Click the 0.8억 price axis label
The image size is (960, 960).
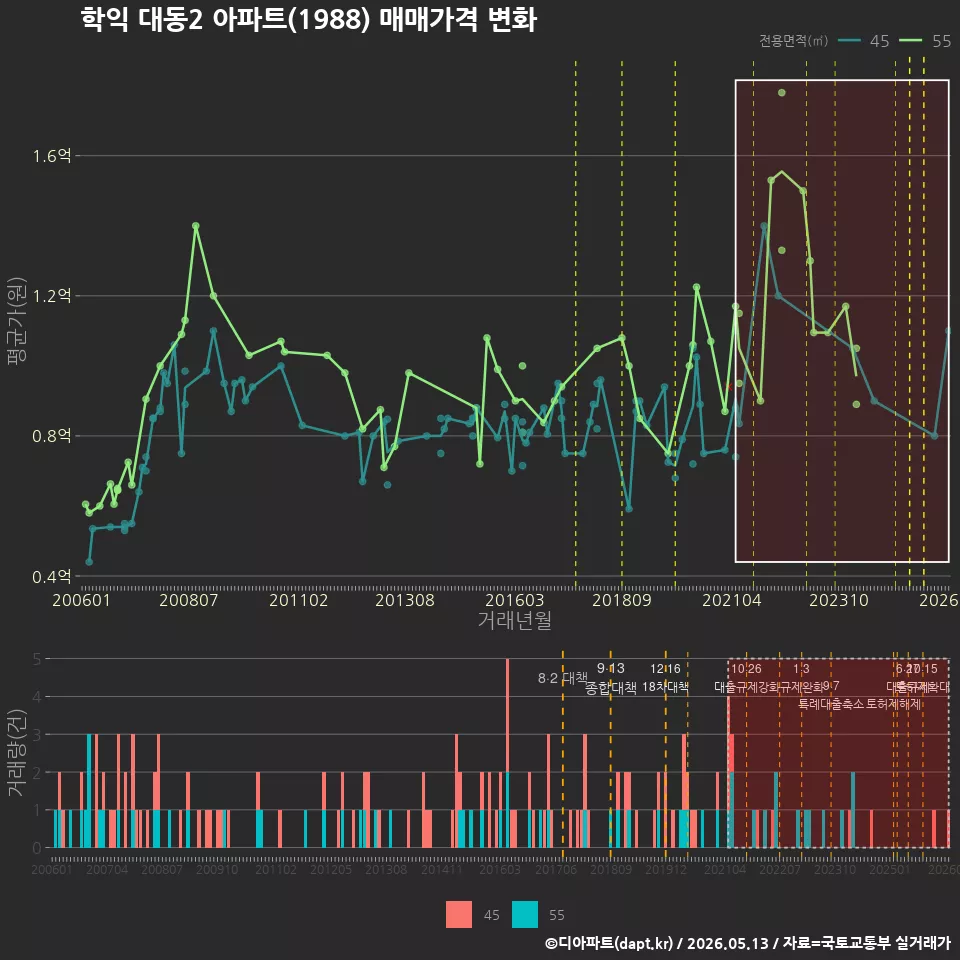point(52,437)
